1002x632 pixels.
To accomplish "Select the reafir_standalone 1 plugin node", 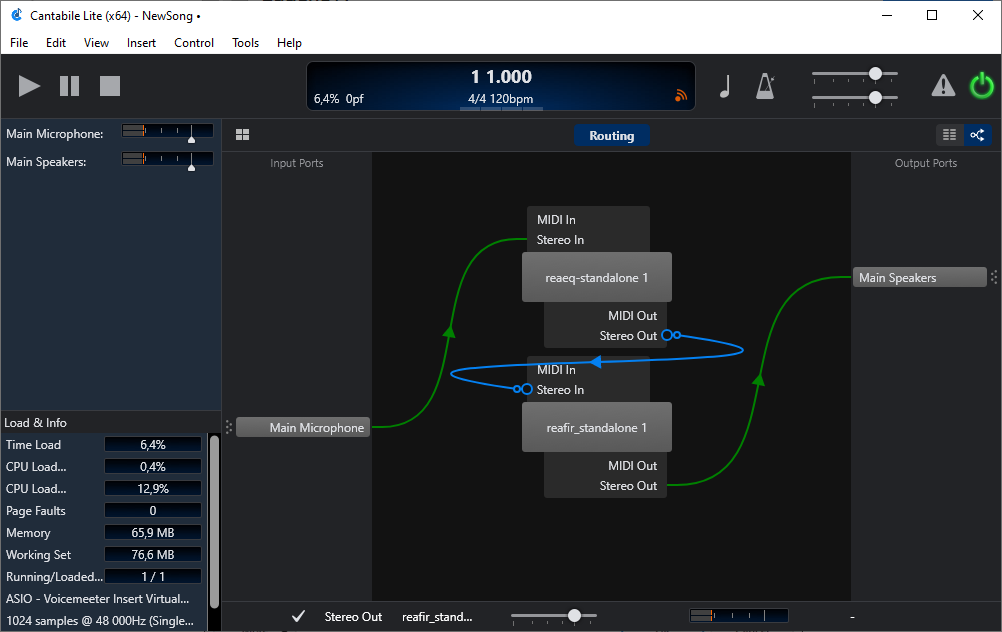I will (596, 428).
